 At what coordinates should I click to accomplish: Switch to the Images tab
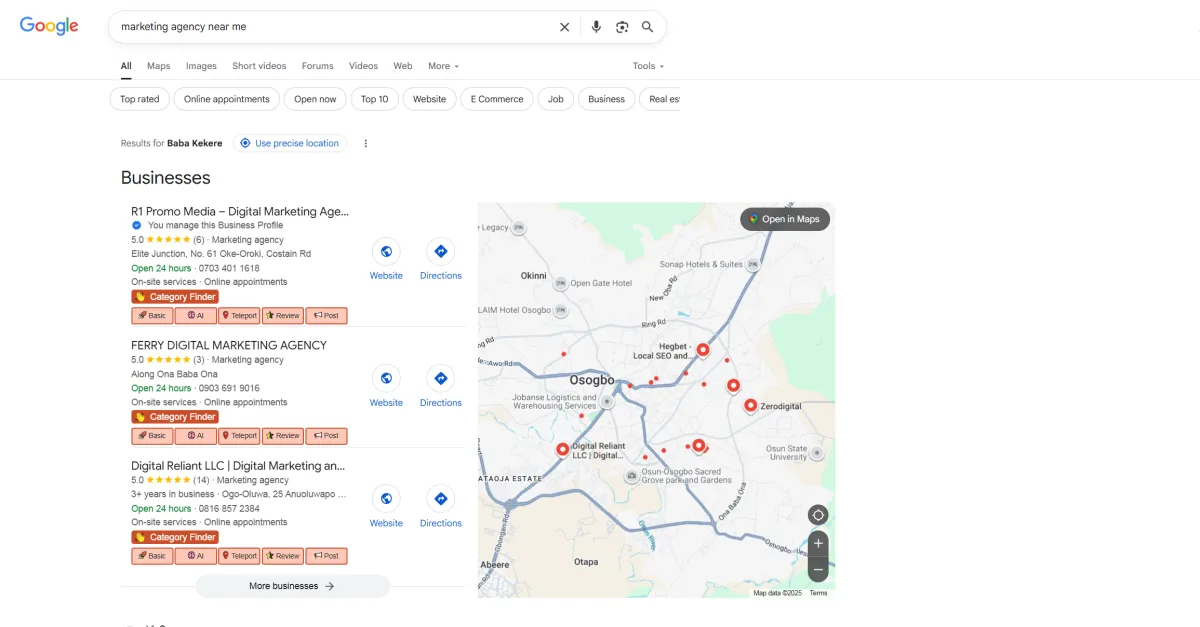201,66
